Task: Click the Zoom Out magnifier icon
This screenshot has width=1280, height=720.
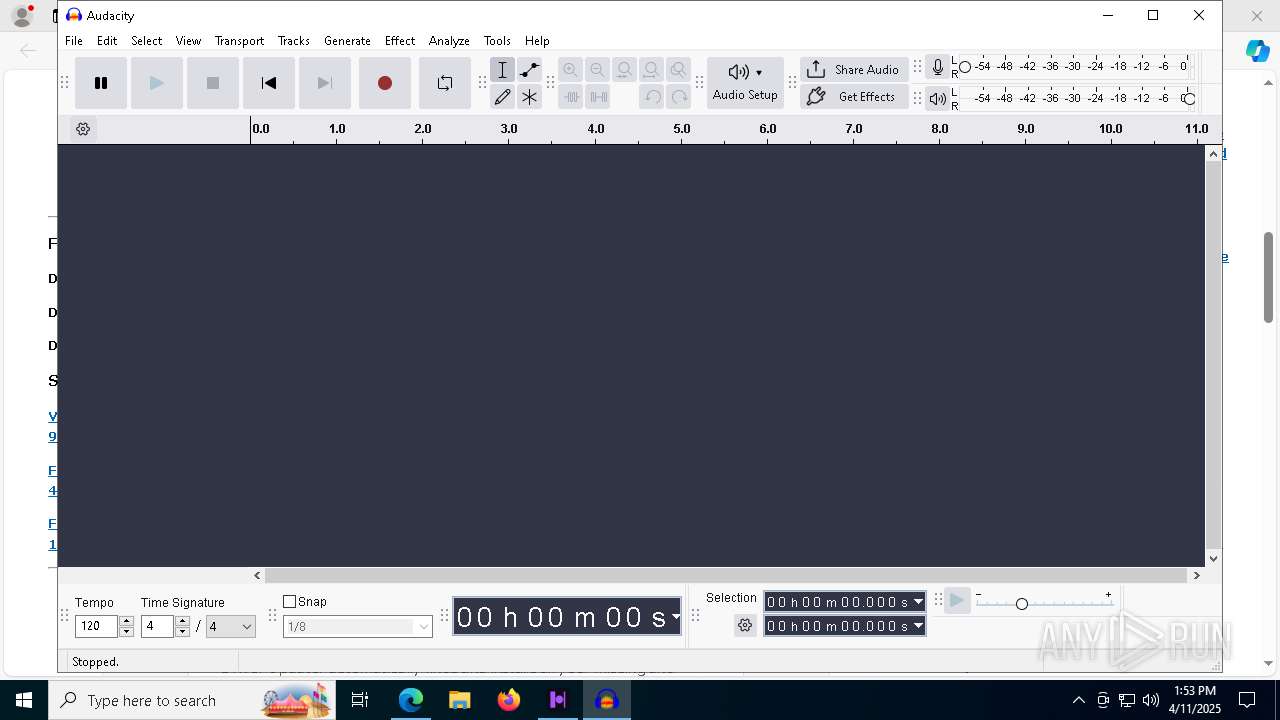Action: click(597, 70)
